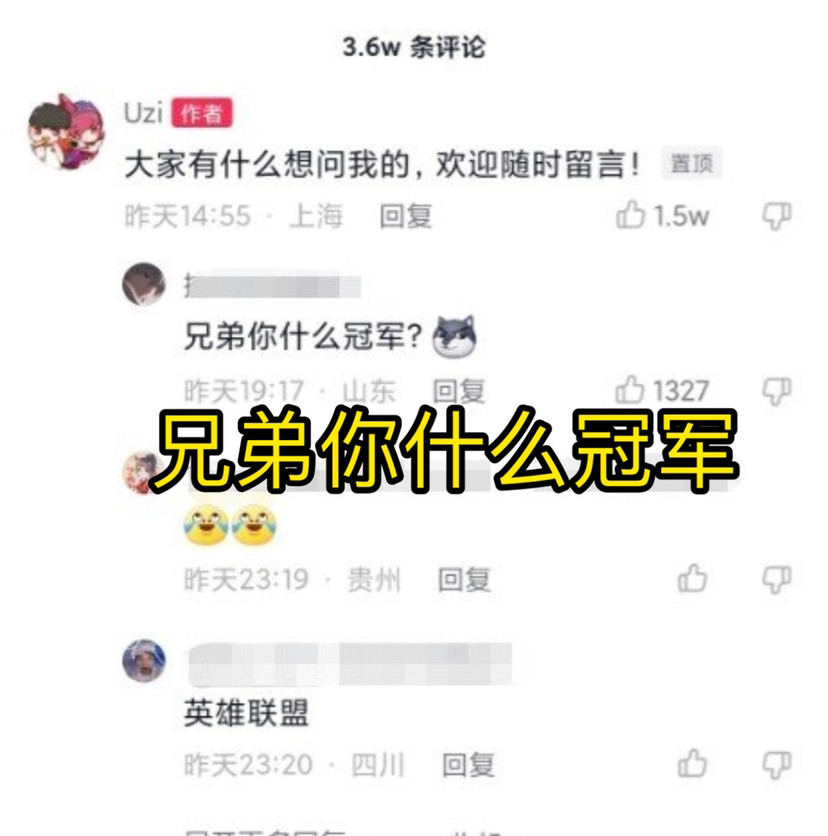
Task: Reply to Uzi's pinned comment
Action: [x=406, y=216]
